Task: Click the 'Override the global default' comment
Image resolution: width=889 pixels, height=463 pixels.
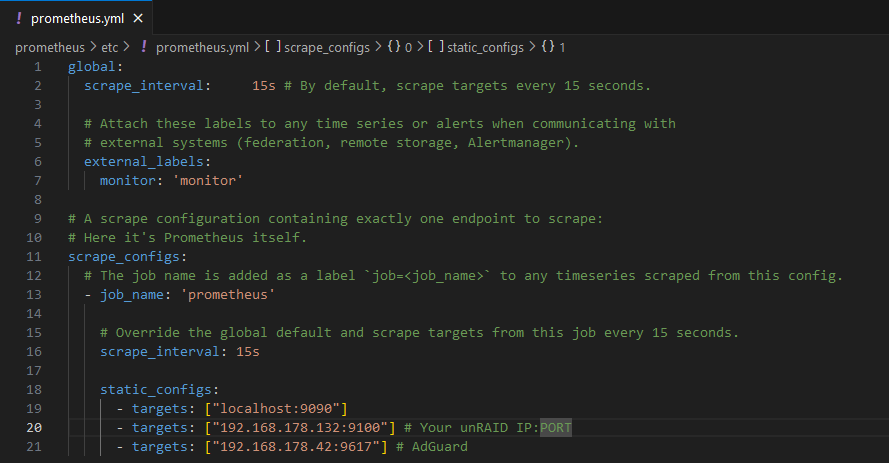Action: (x=420, y=333)
